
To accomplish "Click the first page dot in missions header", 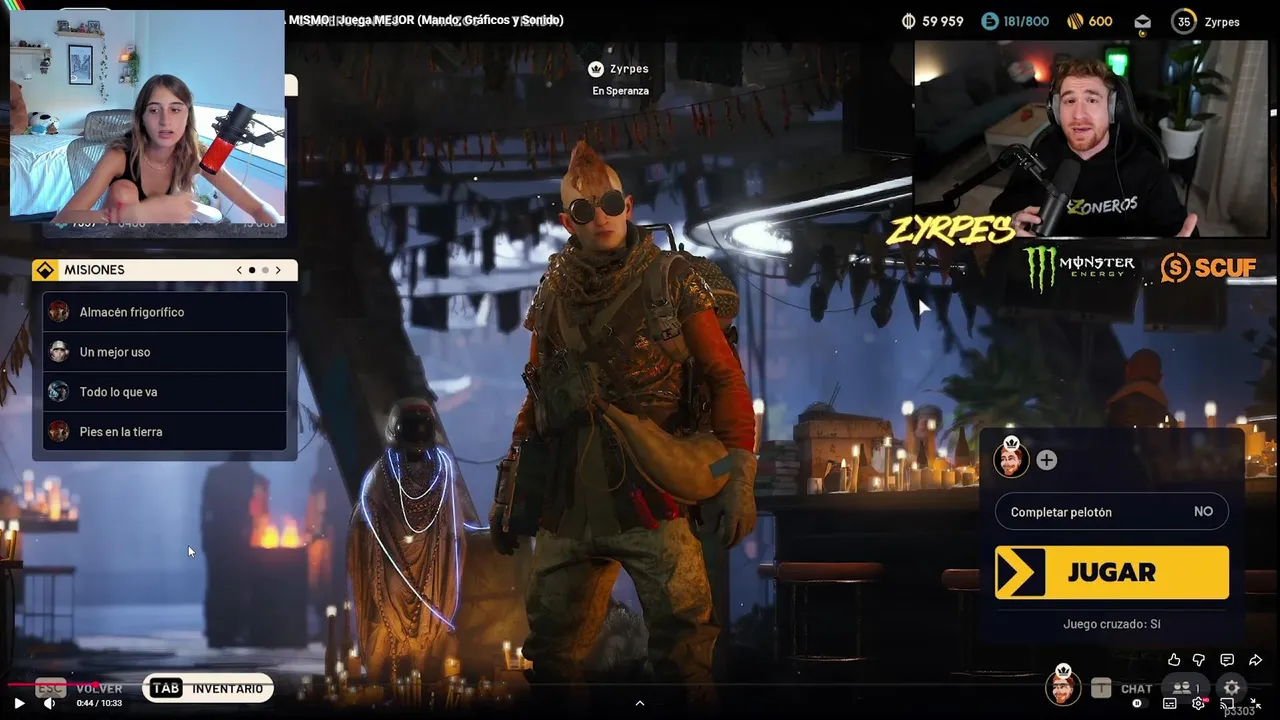I will click(x=252, y=270).
